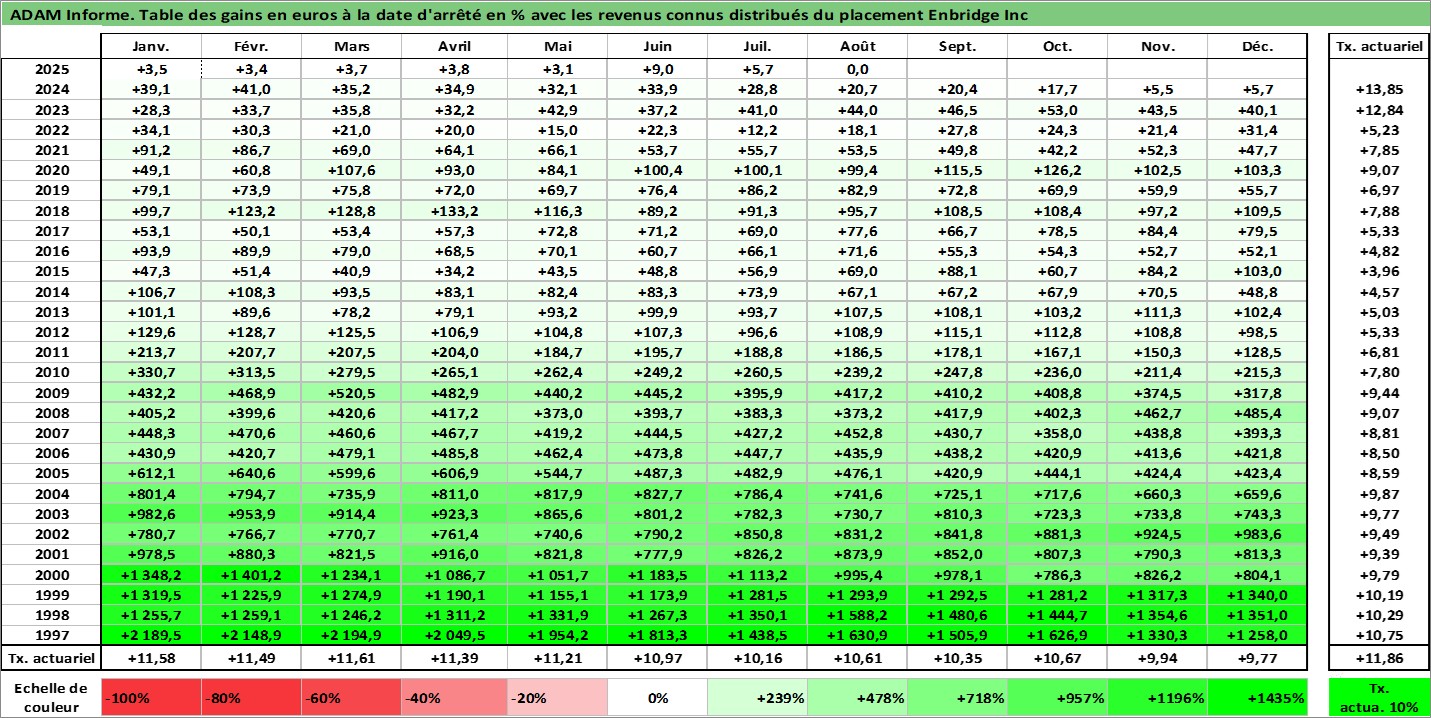Select the 2000 year row label

(x=51, y=575)
